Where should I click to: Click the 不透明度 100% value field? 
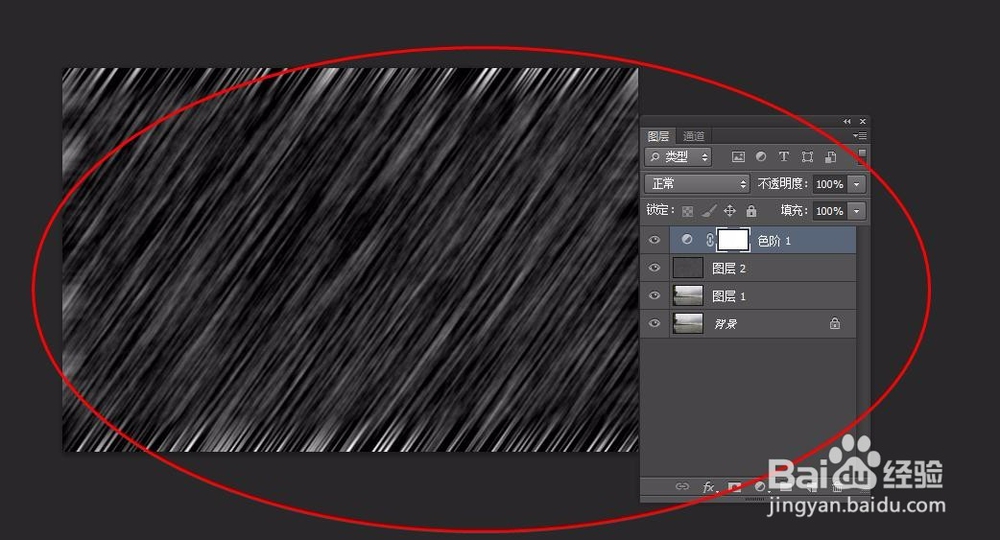click(830, 184)
